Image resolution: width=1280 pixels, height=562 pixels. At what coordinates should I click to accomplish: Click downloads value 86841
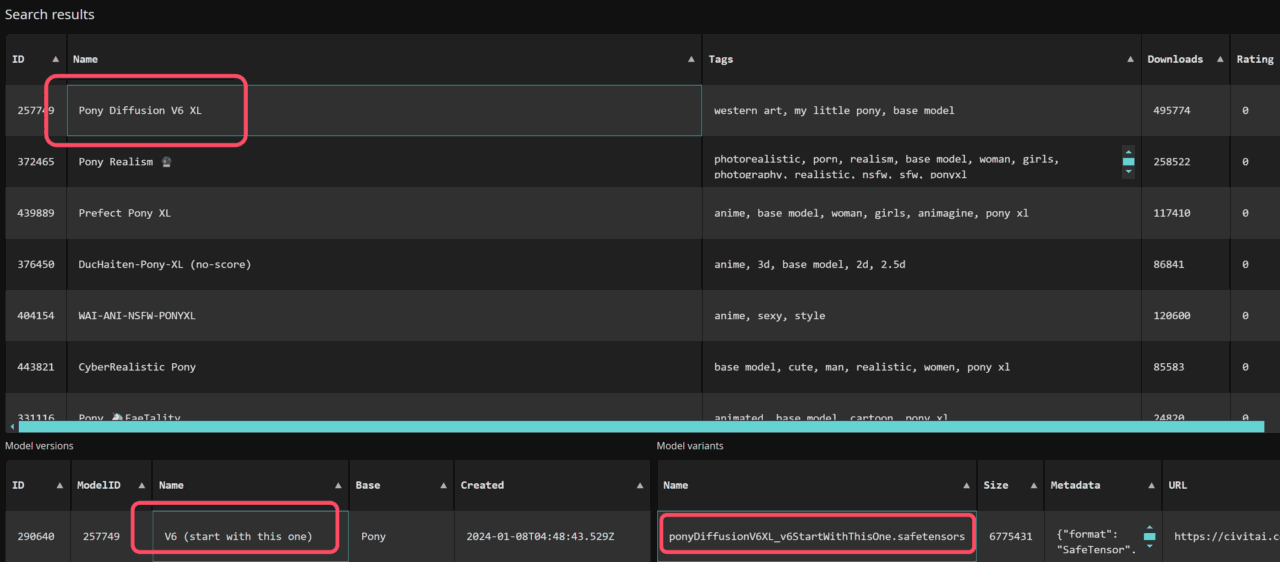(1169, 264)
